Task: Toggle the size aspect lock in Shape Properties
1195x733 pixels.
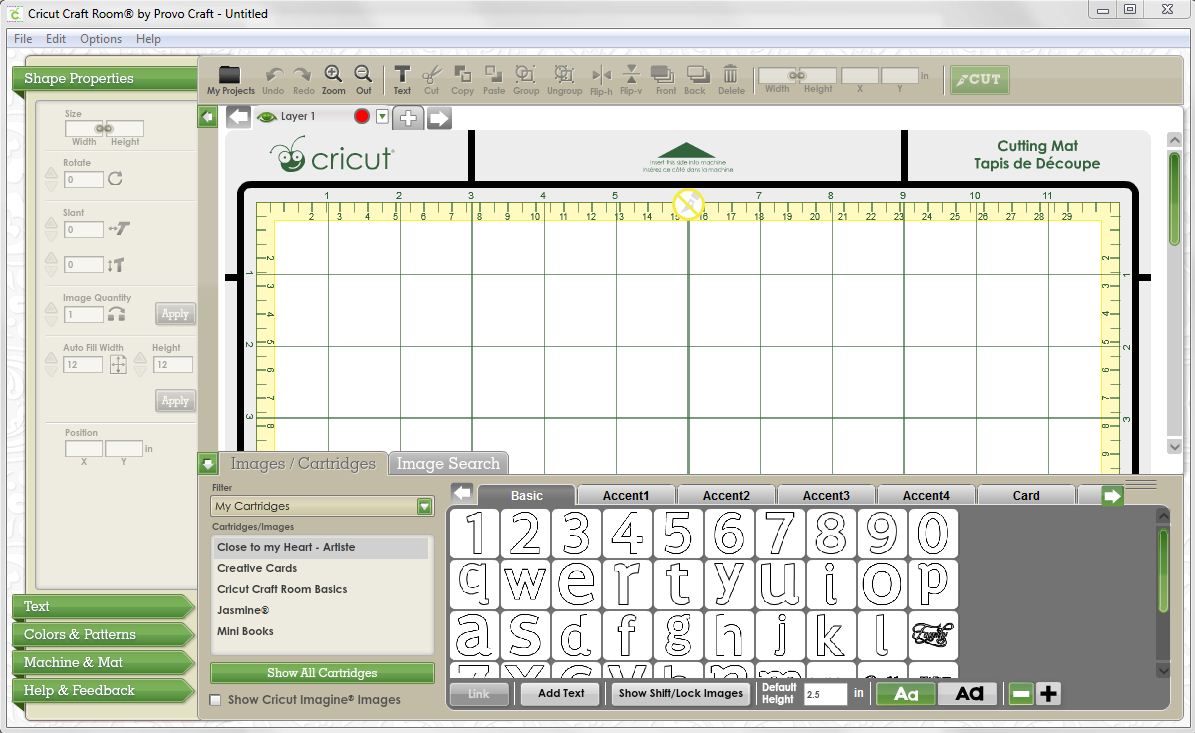Action: coord(104,128)
